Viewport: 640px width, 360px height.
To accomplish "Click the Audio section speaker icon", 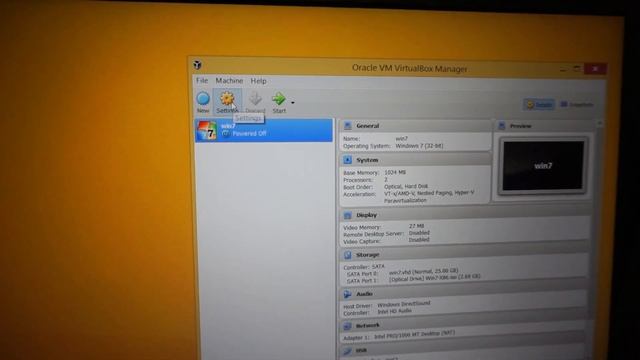I will coord(347,294).
